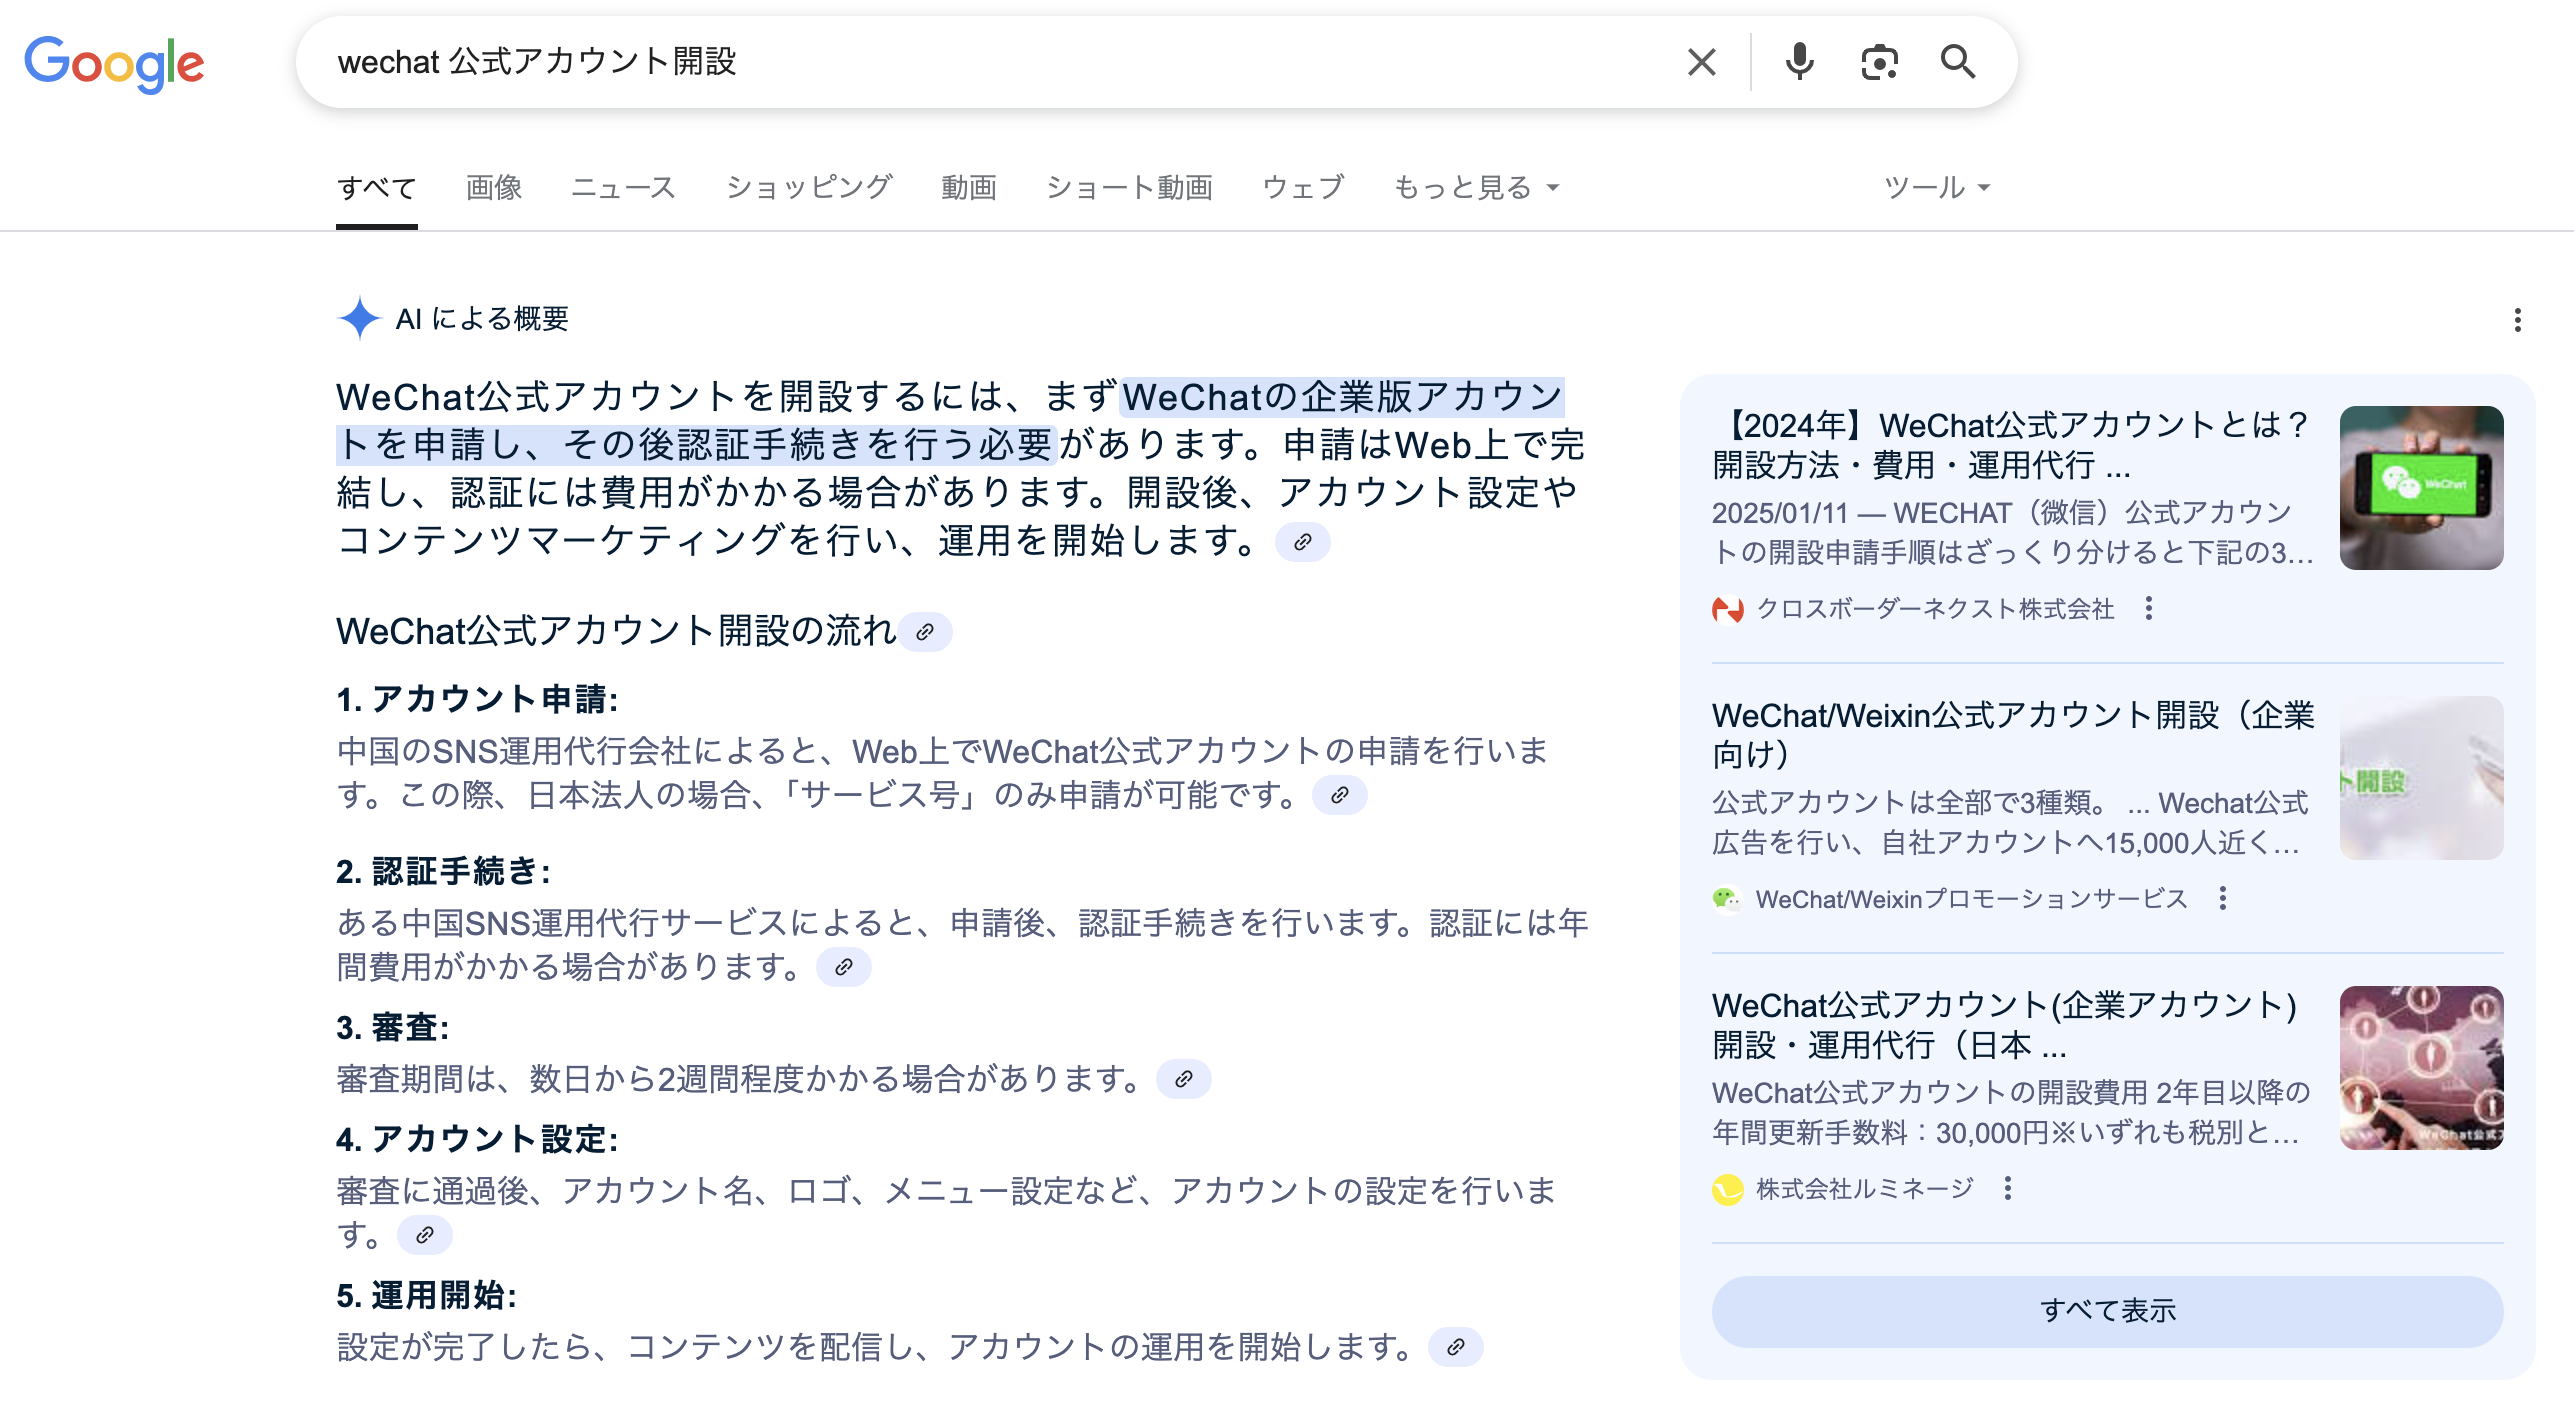The image size is (2574, 1408).
Task: Click link icon after 認証手続き description
Action: (843, 967)
